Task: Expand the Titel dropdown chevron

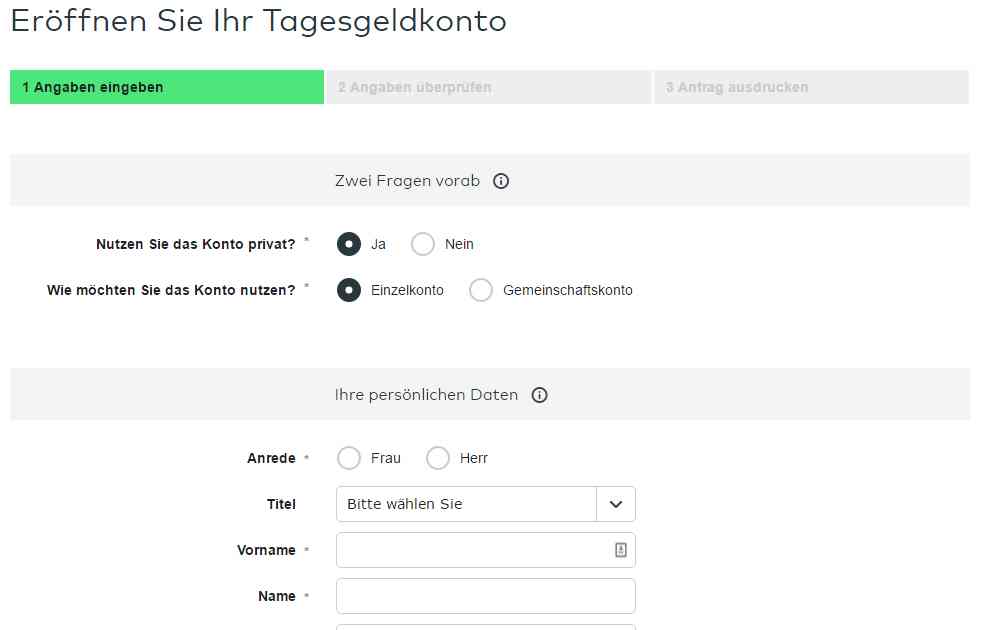Action: point(616,504)
